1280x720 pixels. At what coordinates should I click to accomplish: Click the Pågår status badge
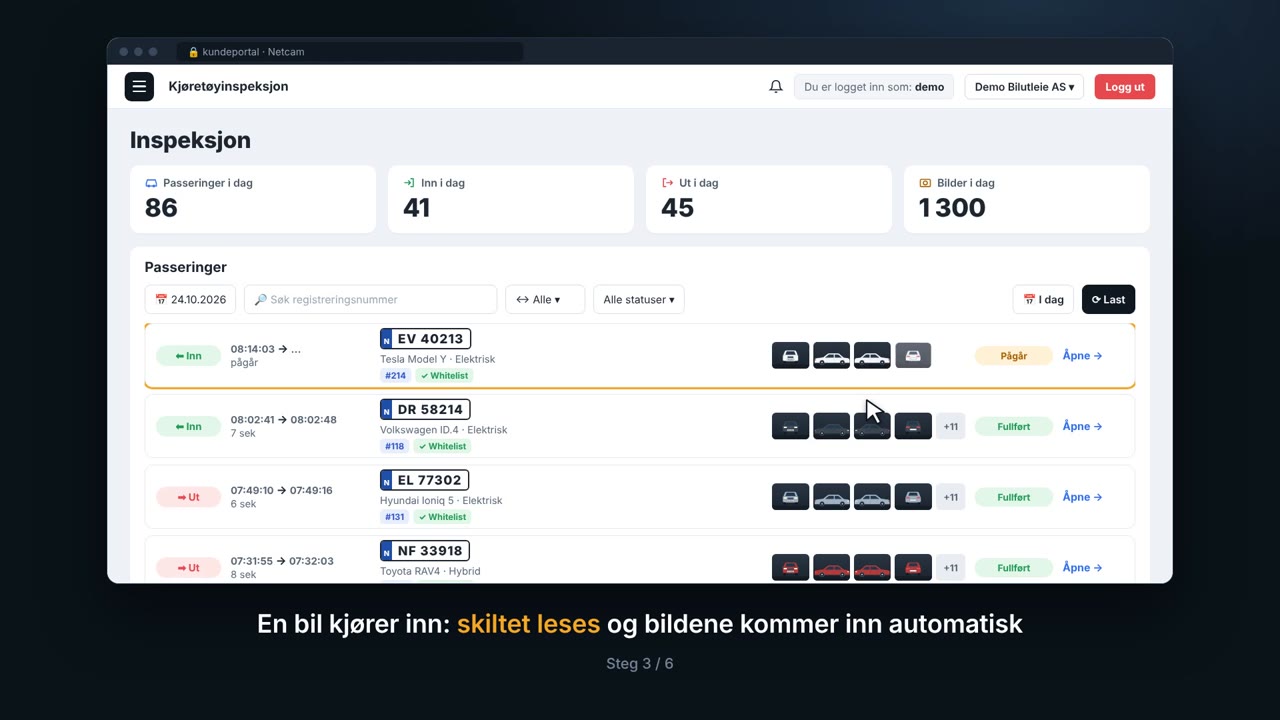coord(1013,356)
